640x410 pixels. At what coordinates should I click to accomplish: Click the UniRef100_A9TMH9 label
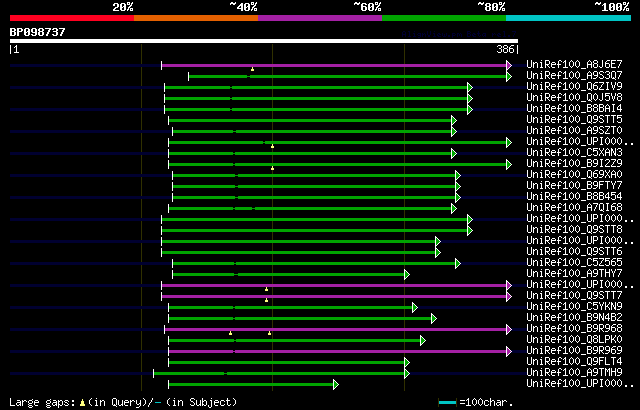coord(574,373)
